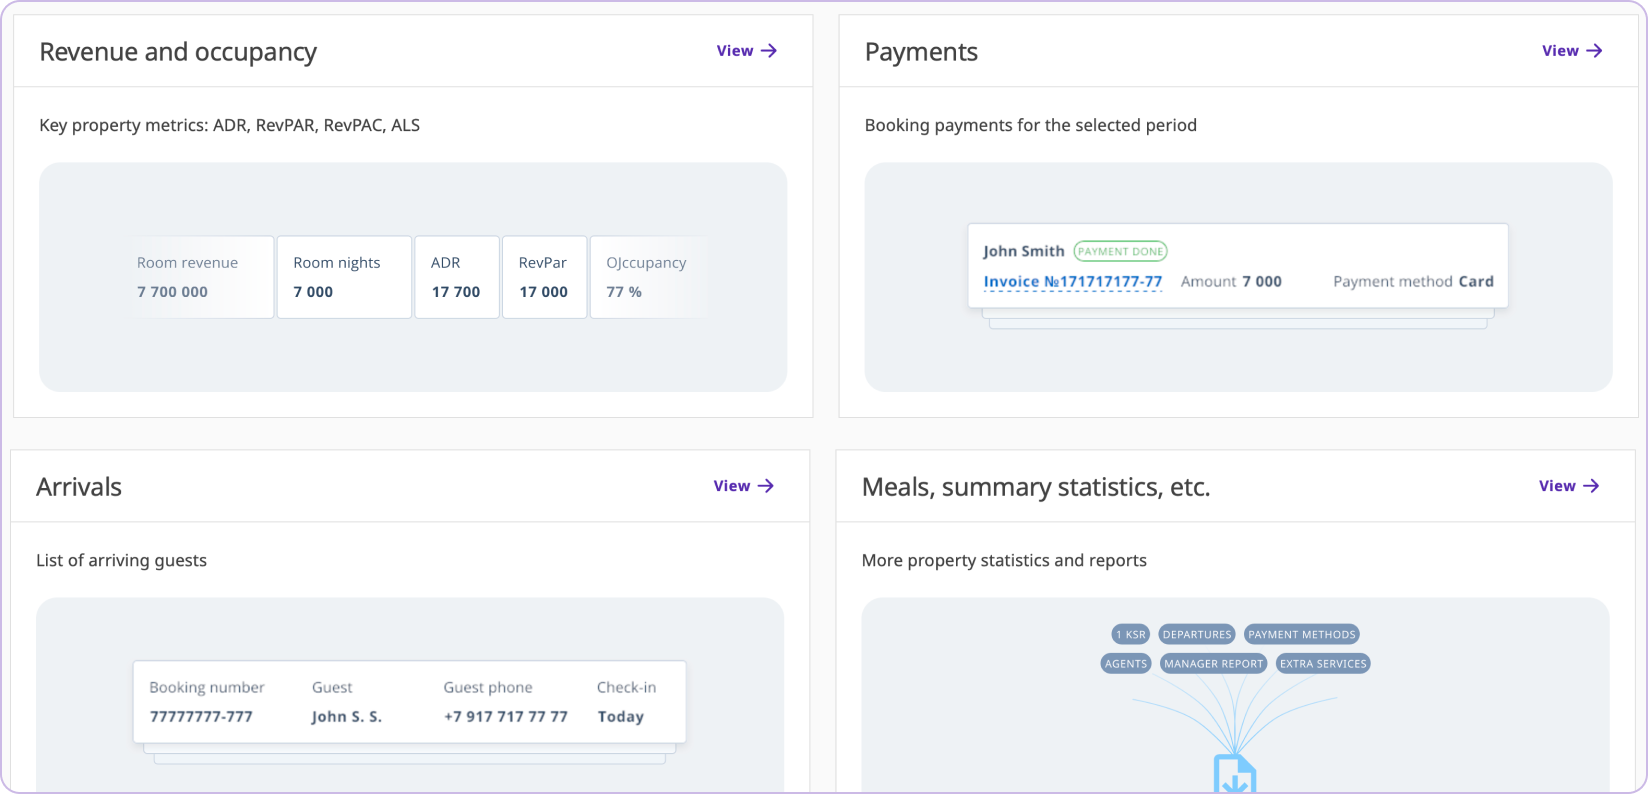
Task: Click the Key property metrics description text
Action: pyautogui.click(x=230, y=125)
